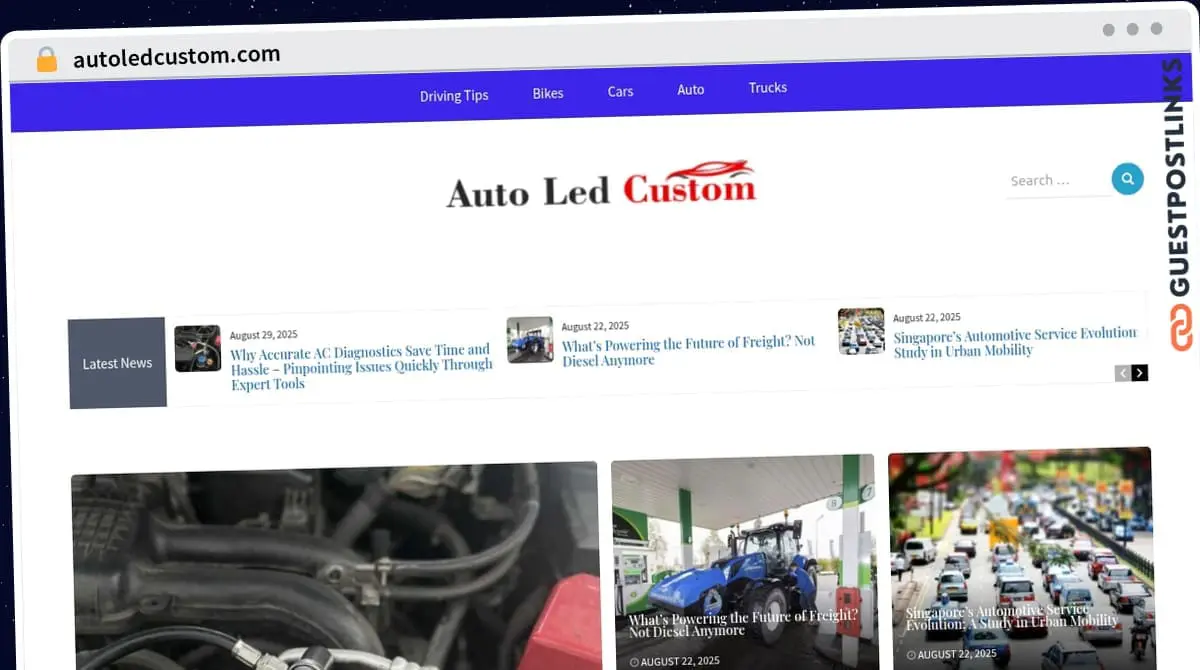Open the large engine bay featured image

point(335,566)
